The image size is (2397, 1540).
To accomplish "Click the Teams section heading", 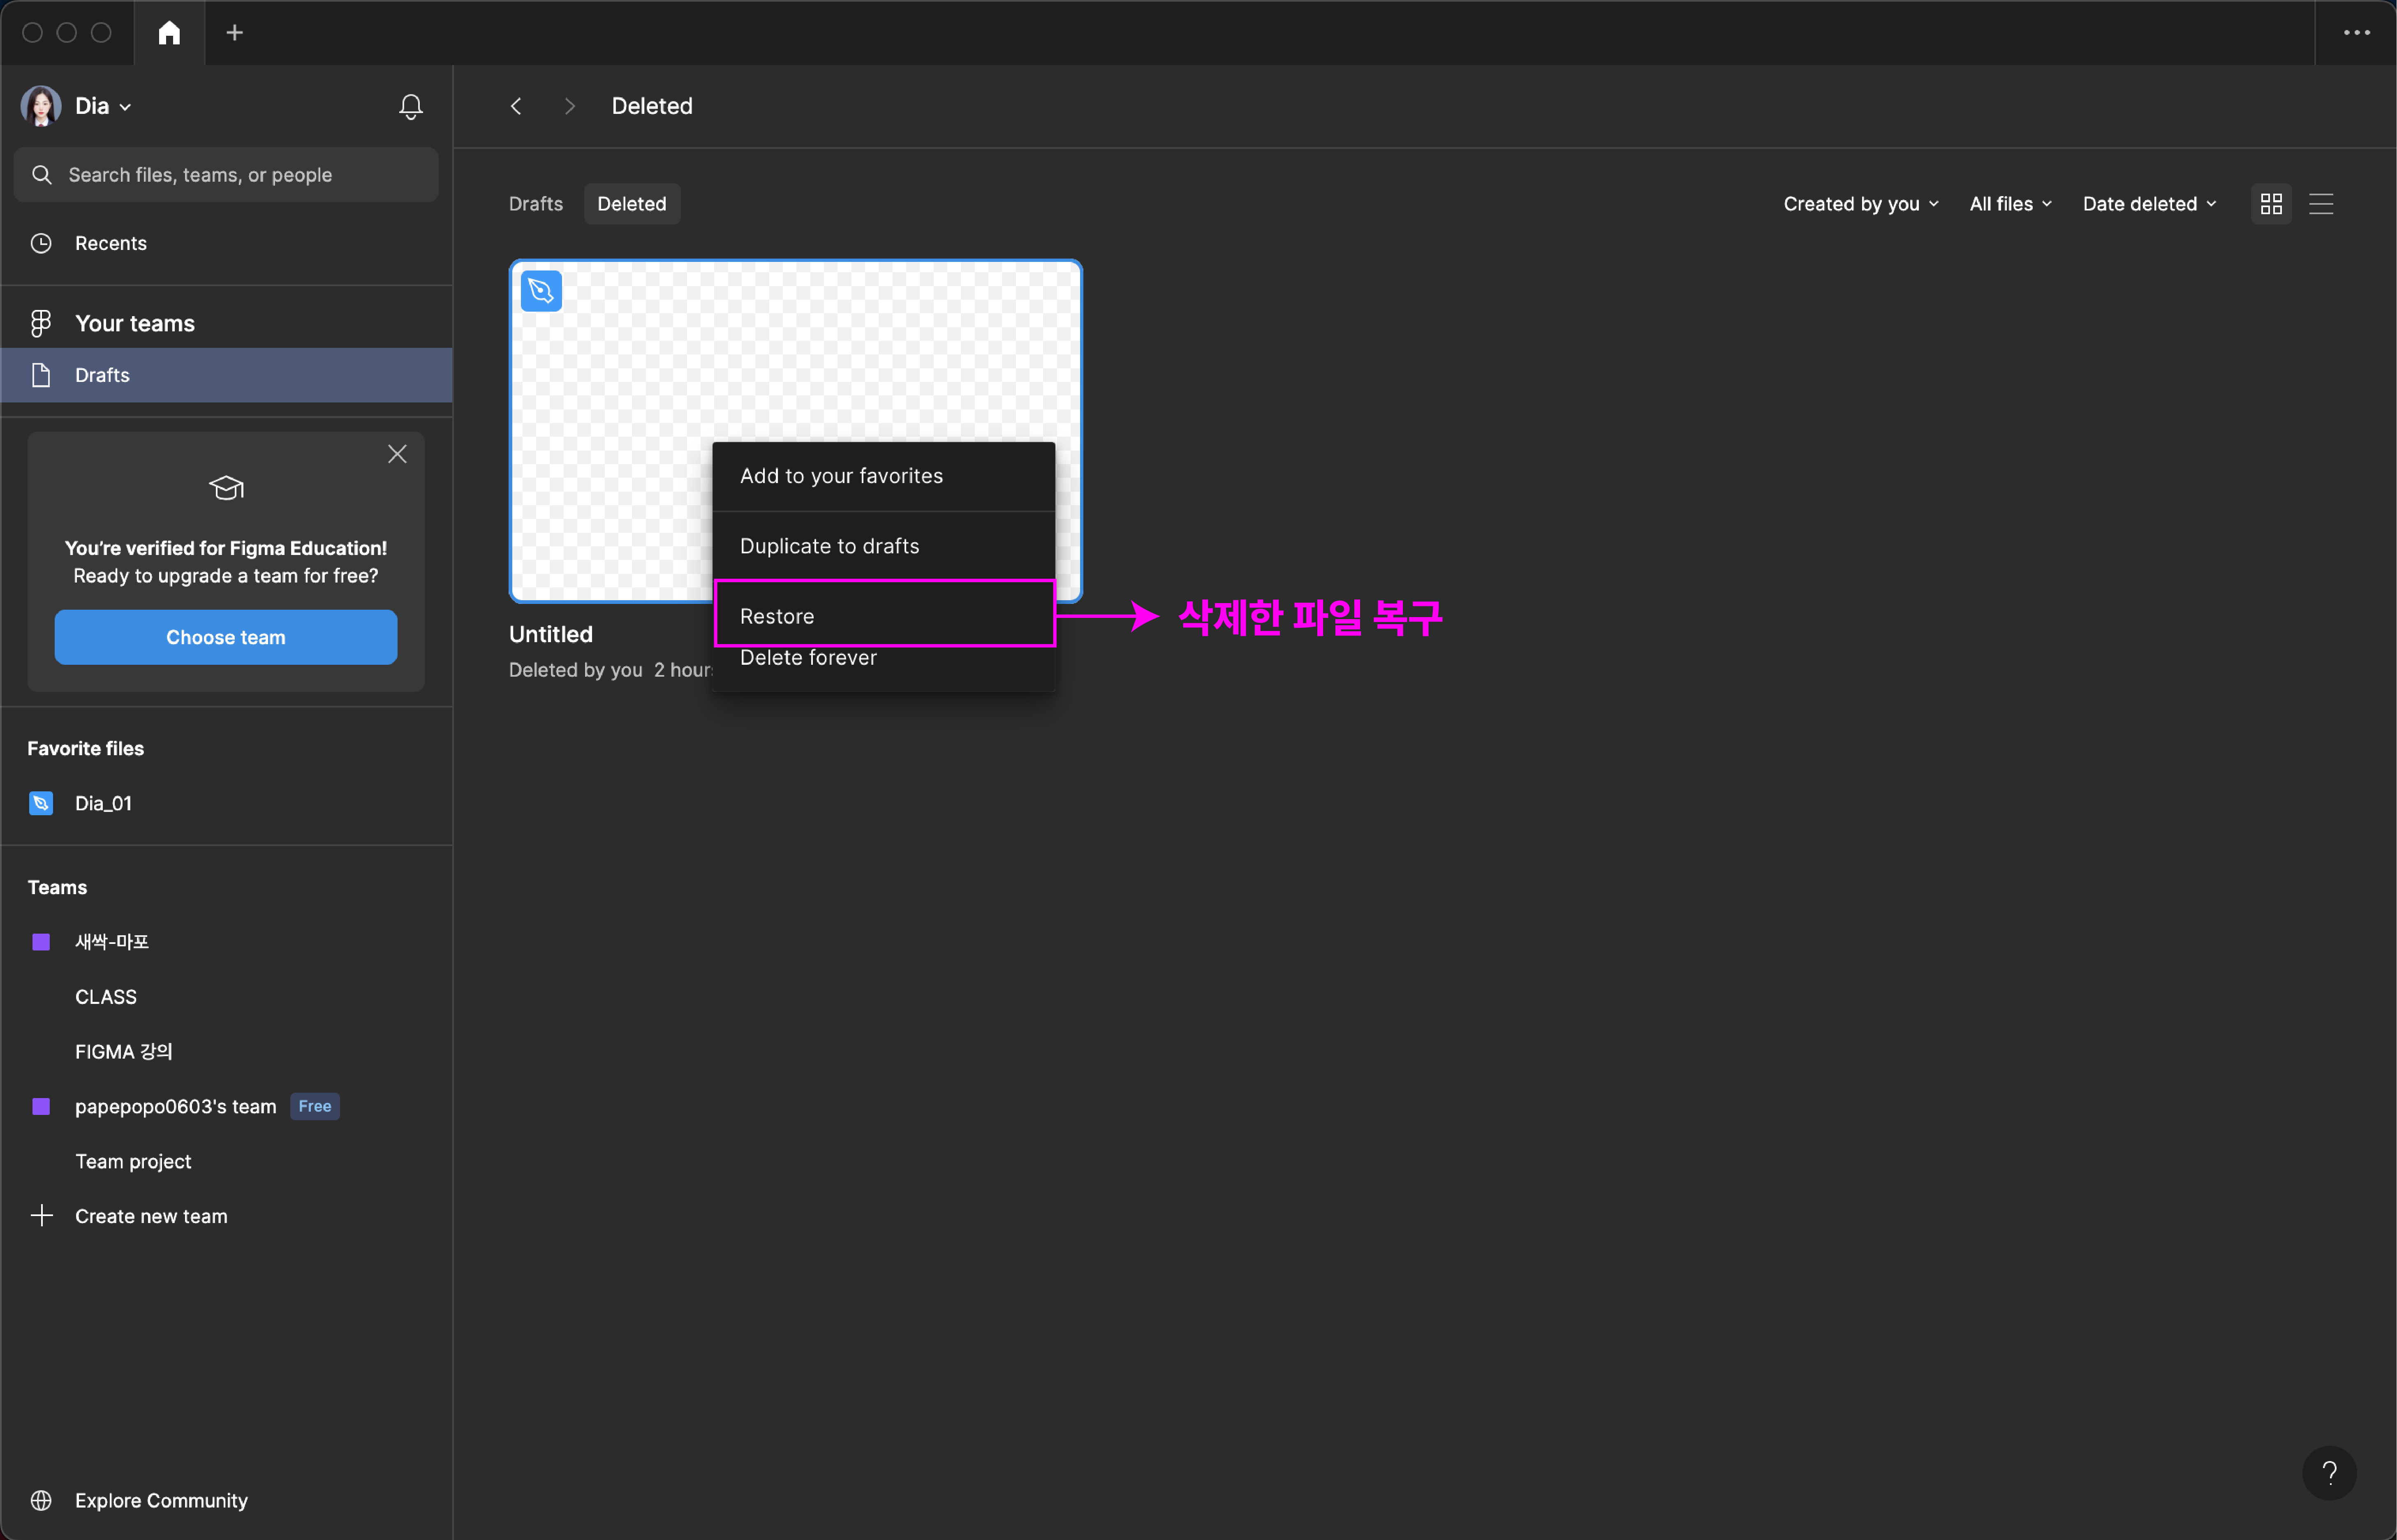I will (x=57, y=887).
